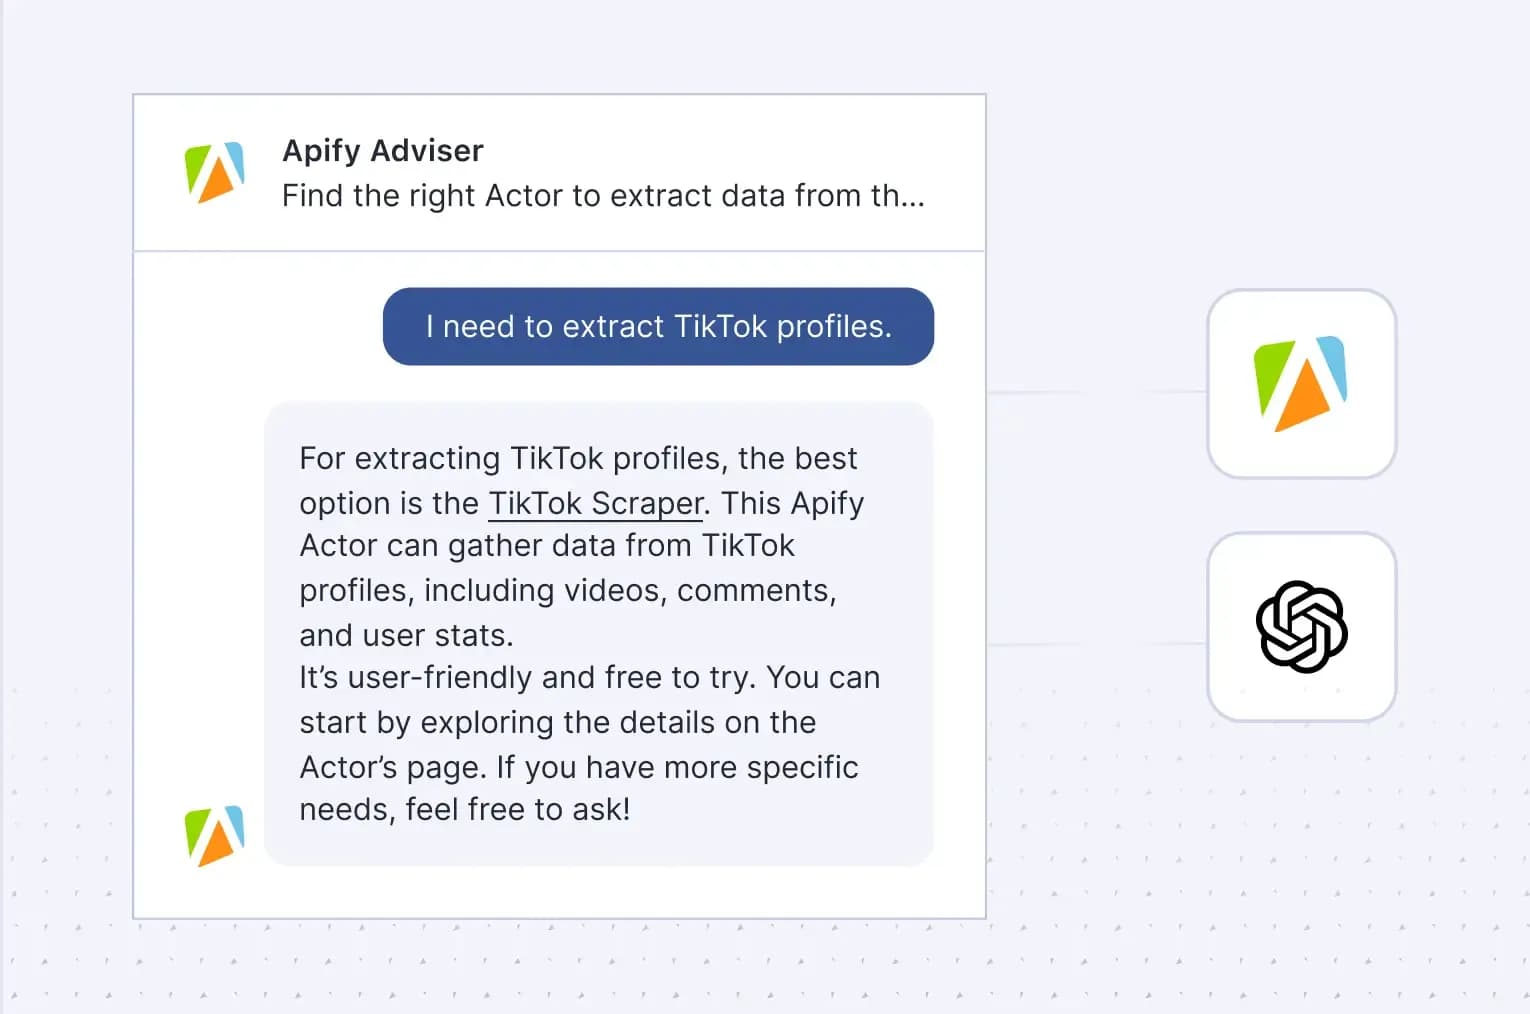Click the 'and user stats.' text

[x=406, y=635]
